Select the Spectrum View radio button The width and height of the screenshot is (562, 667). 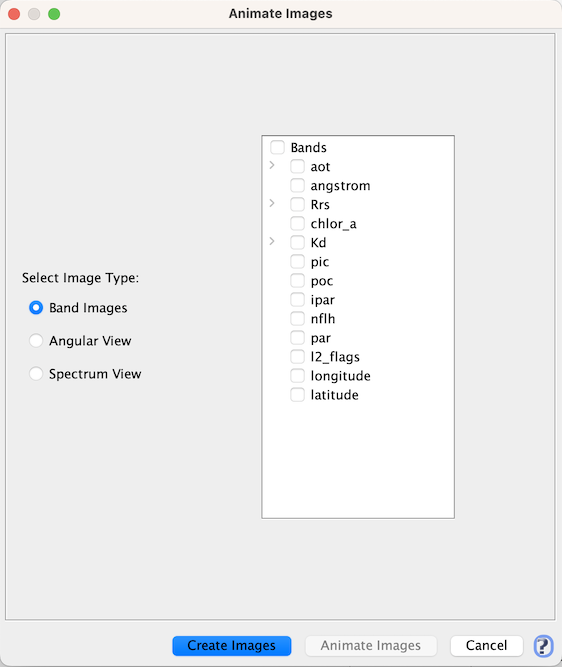click(36, 374)
